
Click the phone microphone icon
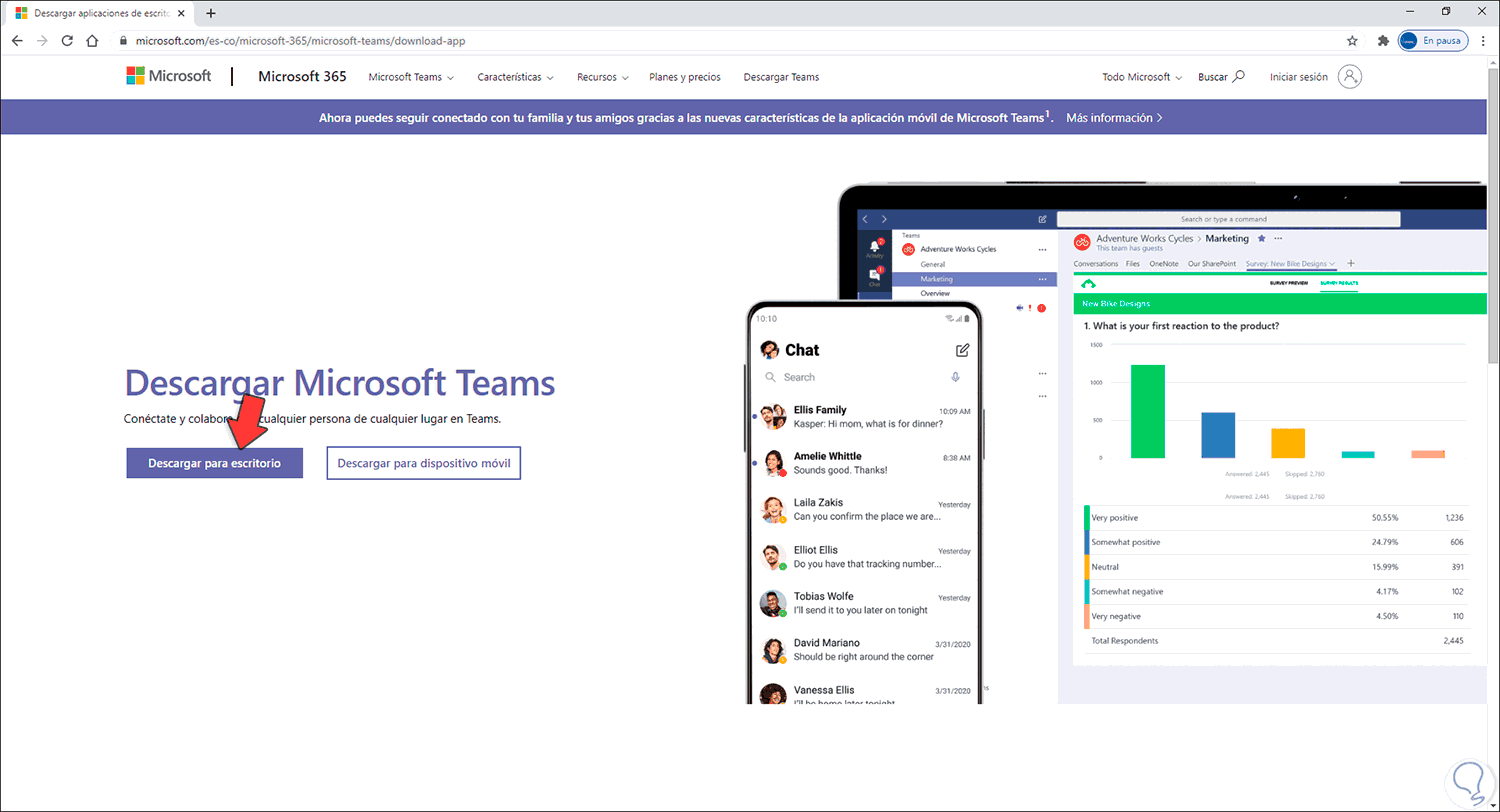[x=955, y=377]
